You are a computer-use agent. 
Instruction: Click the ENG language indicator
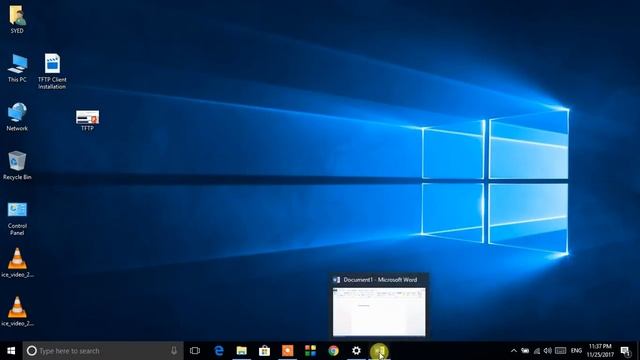point(576,351)
